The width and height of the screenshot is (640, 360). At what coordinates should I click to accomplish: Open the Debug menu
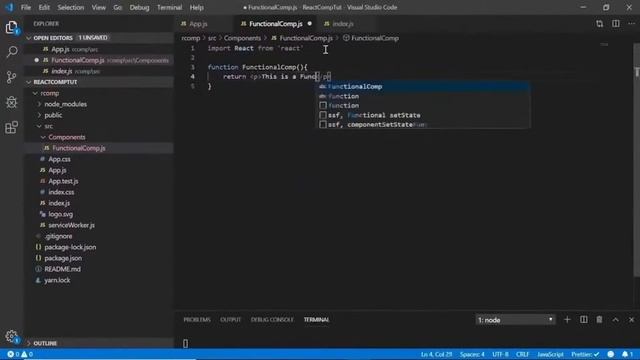(x=139, y=7)
